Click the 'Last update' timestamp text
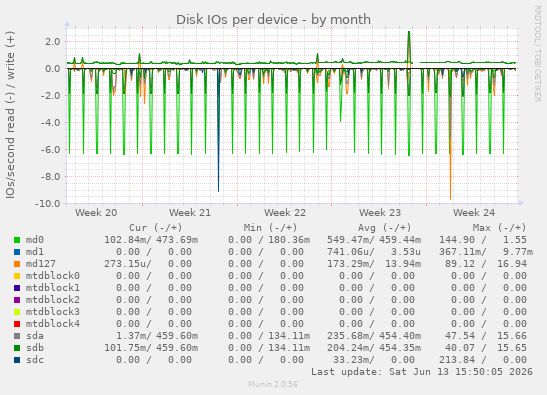 coord(422,372)
